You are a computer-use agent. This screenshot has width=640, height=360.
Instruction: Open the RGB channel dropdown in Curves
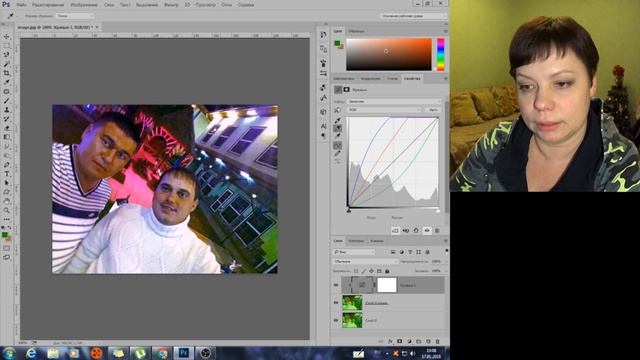(384, 110)
